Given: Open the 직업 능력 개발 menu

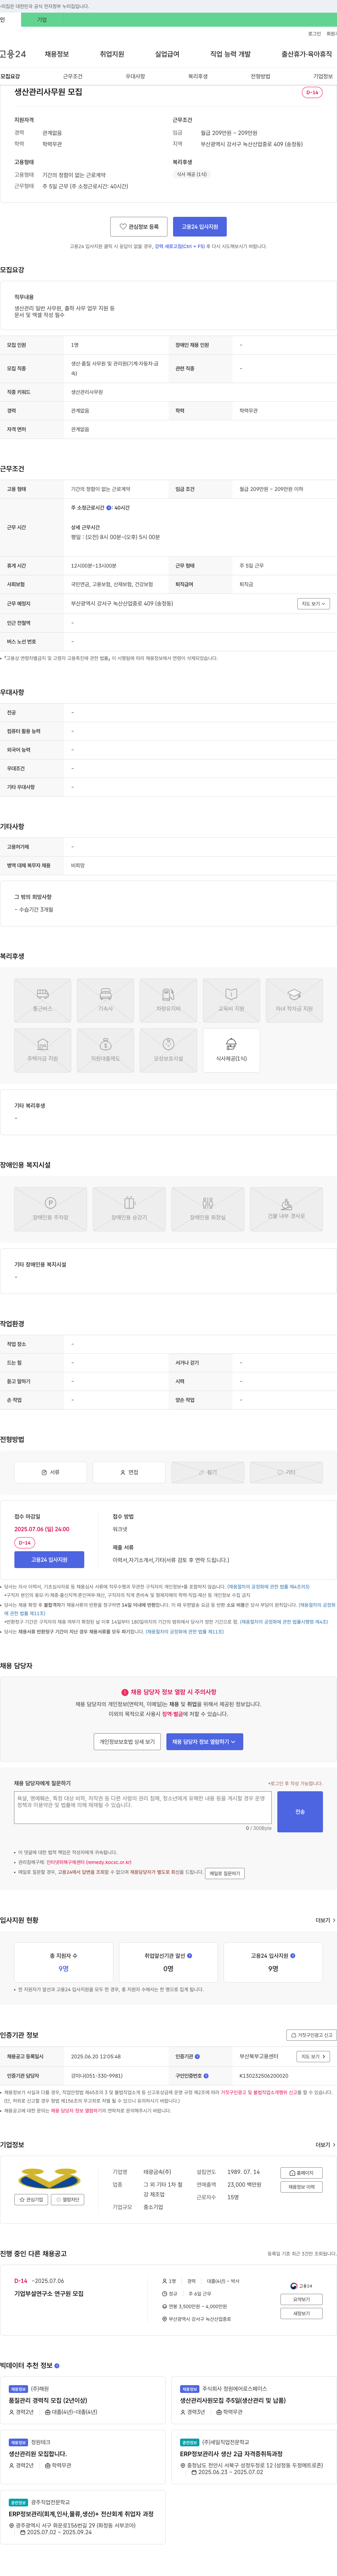Looking at the screenshot, I should pos(230,54).
